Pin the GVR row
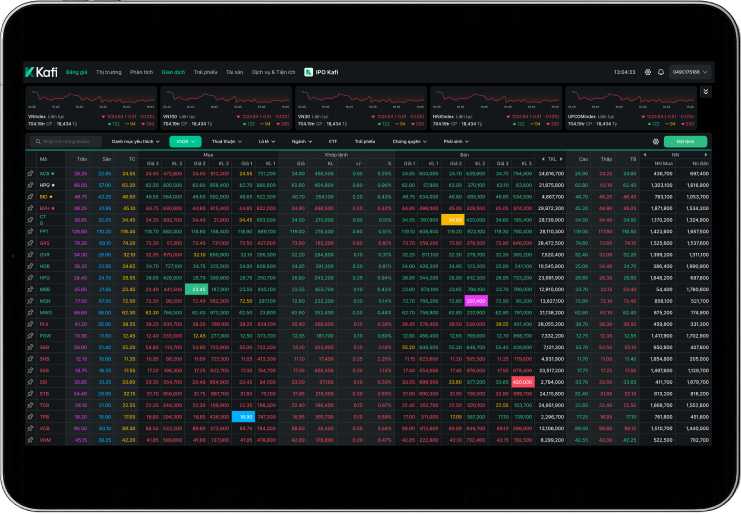The width and height of the screenshot is (741, 514). pyautogui.click(x=31, y=255)
